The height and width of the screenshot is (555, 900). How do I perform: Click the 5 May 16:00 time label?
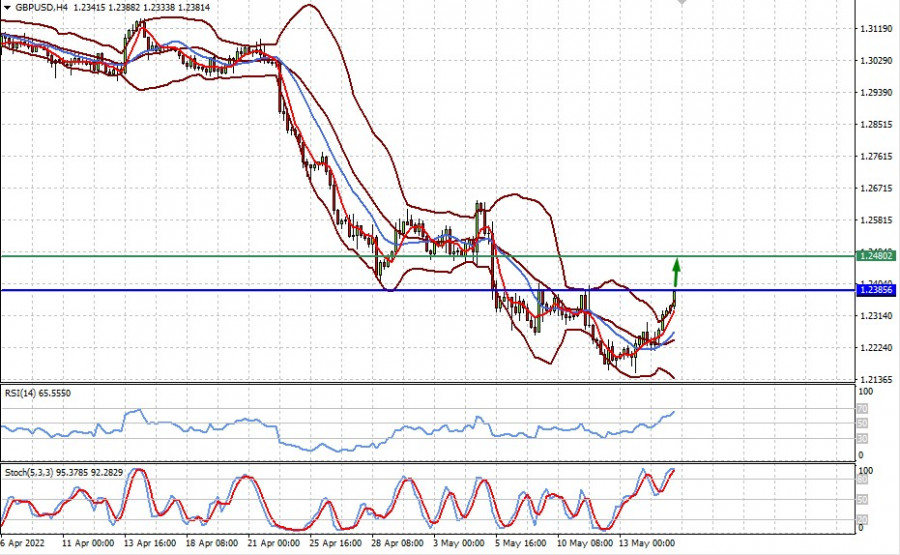pyautogui.click(x=521, y=543)
